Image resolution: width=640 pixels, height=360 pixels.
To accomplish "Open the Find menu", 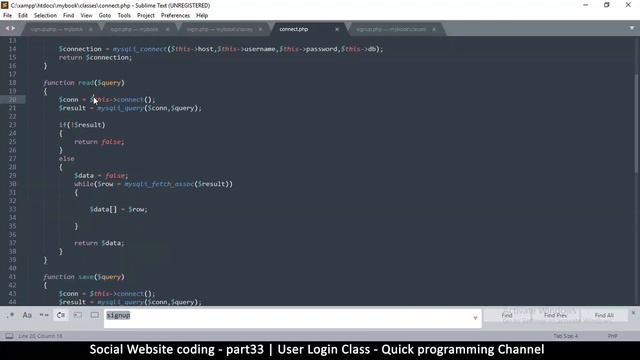I will click(x=68, y=16).
